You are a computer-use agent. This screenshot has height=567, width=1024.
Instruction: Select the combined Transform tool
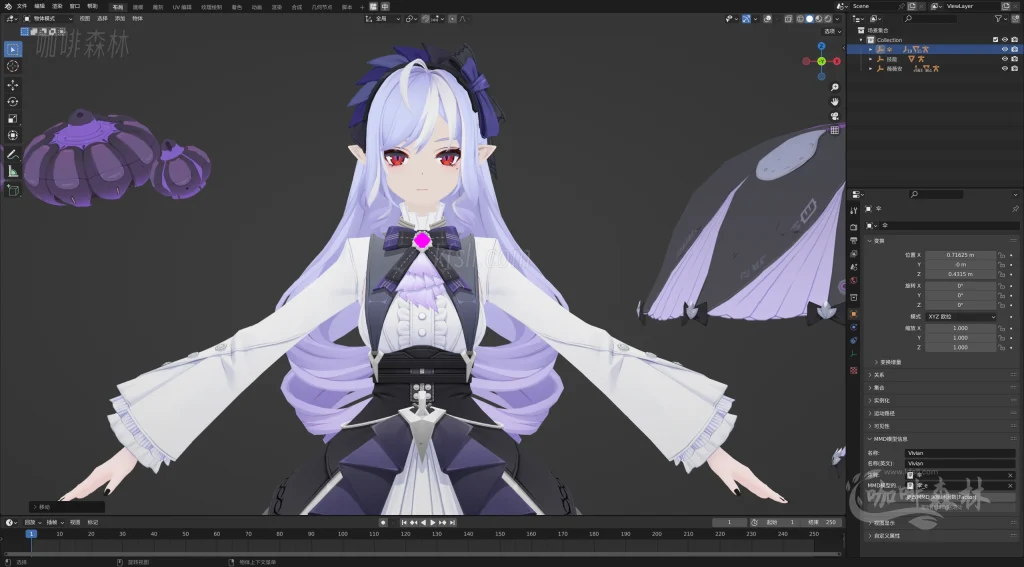[x=12, y=135]
